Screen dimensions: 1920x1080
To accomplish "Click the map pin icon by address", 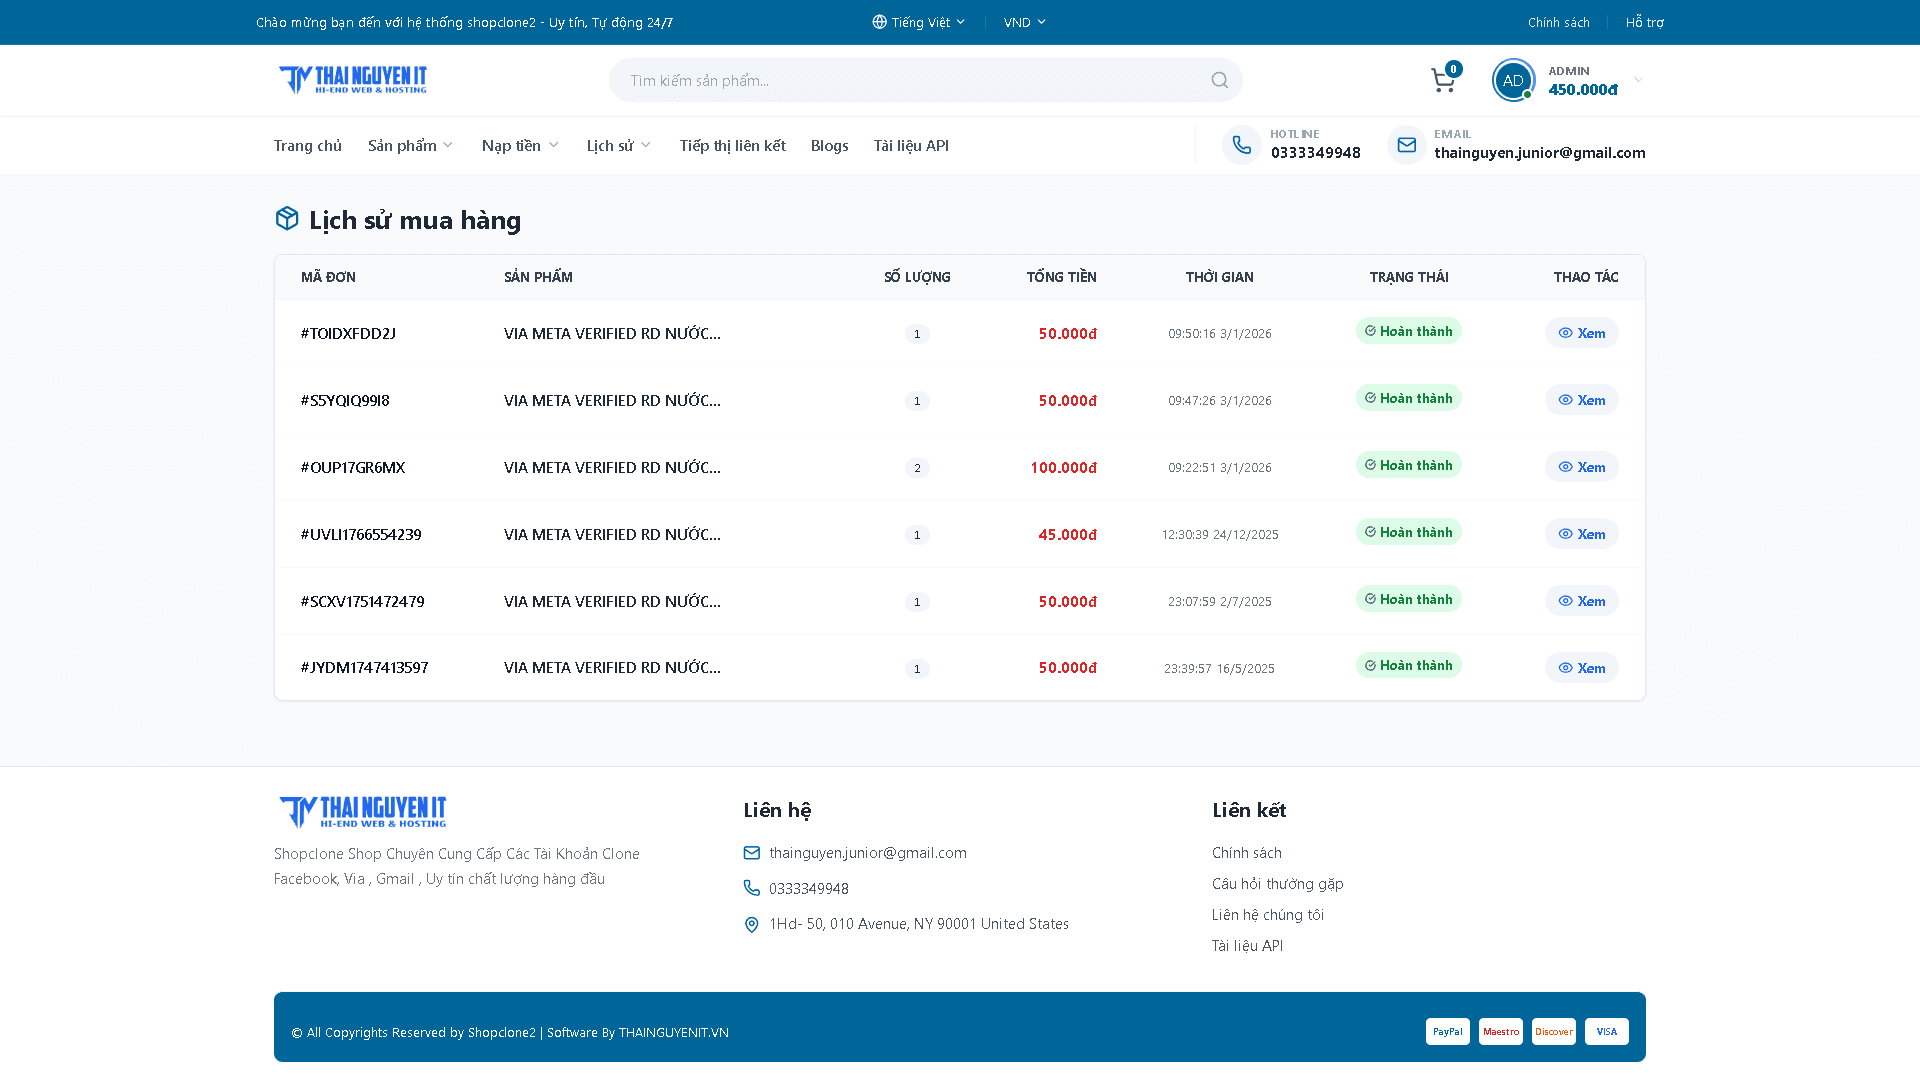I will 751,925.
